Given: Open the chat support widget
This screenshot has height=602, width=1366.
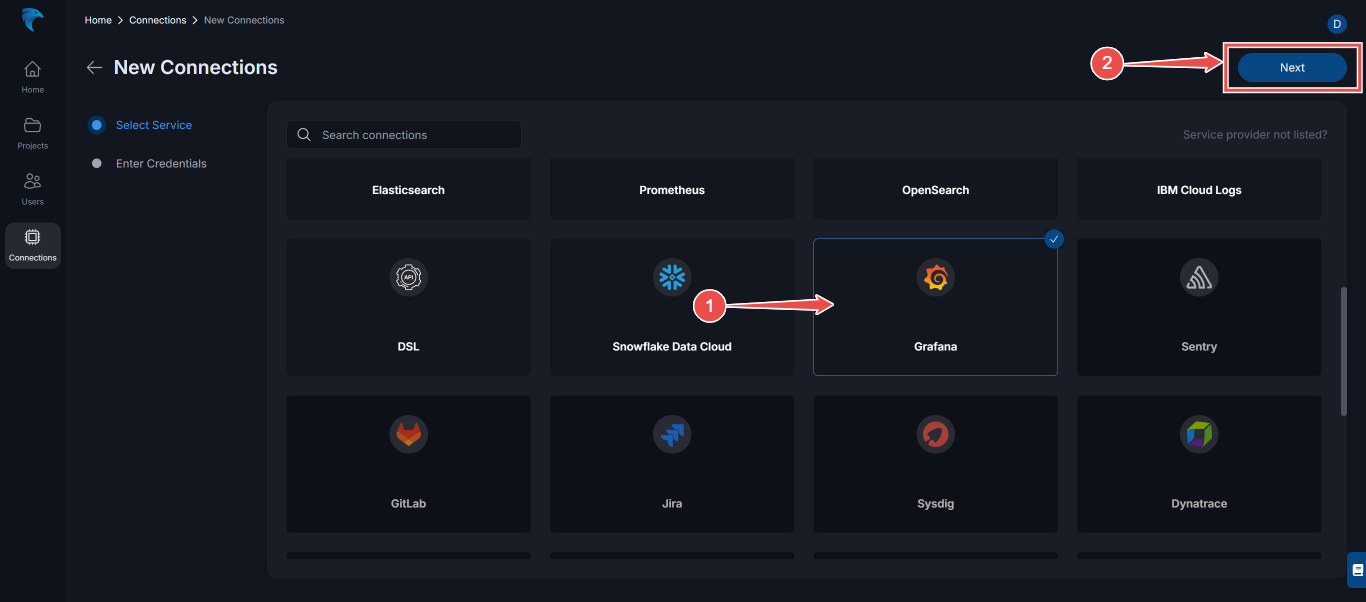Looking at the screenshot, I should [x=1355, y=568].
